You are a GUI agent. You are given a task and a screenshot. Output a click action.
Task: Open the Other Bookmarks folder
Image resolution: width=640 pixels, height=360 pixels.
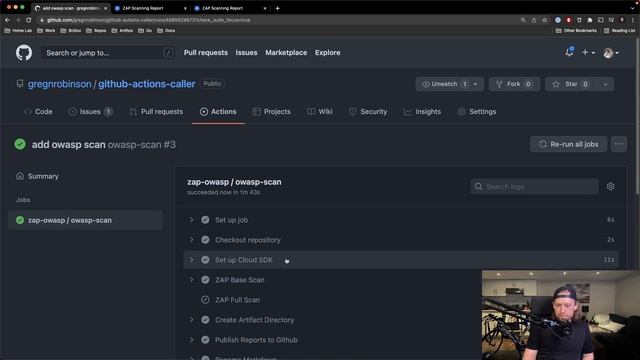click(576, 31)
